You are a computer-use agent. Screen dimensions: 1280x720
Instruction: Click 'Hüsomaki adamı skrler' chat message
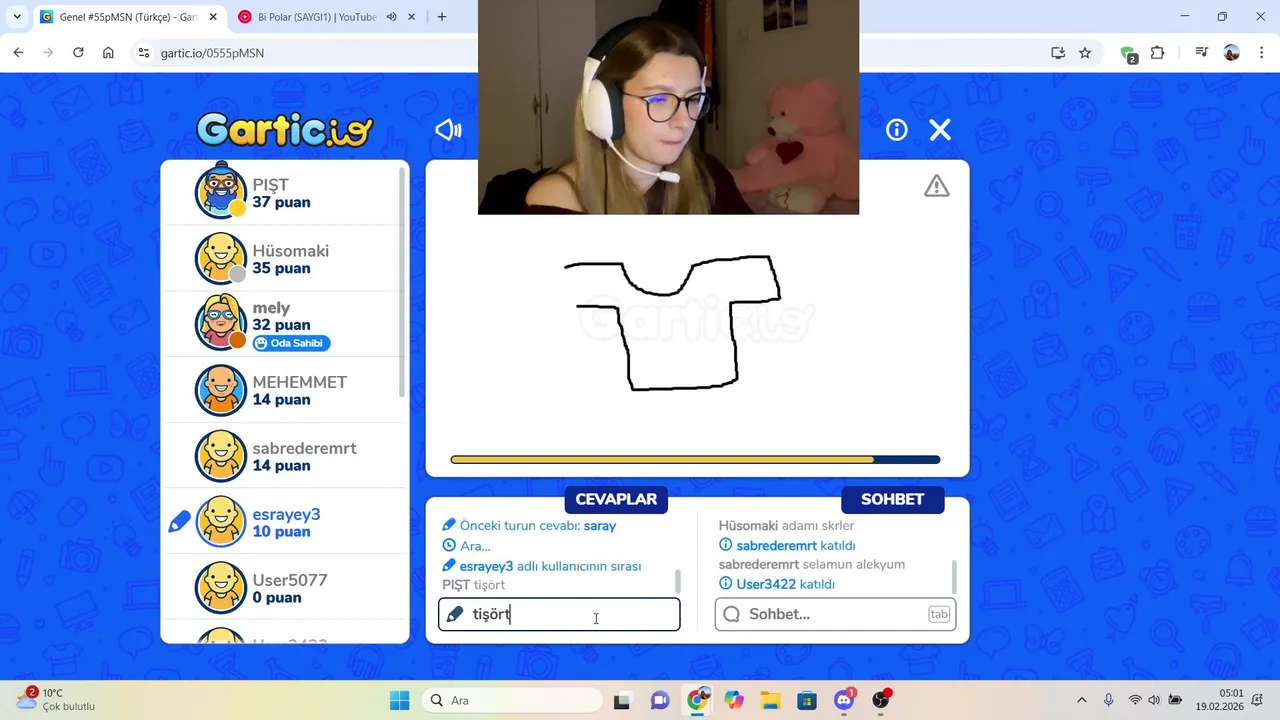787,526
